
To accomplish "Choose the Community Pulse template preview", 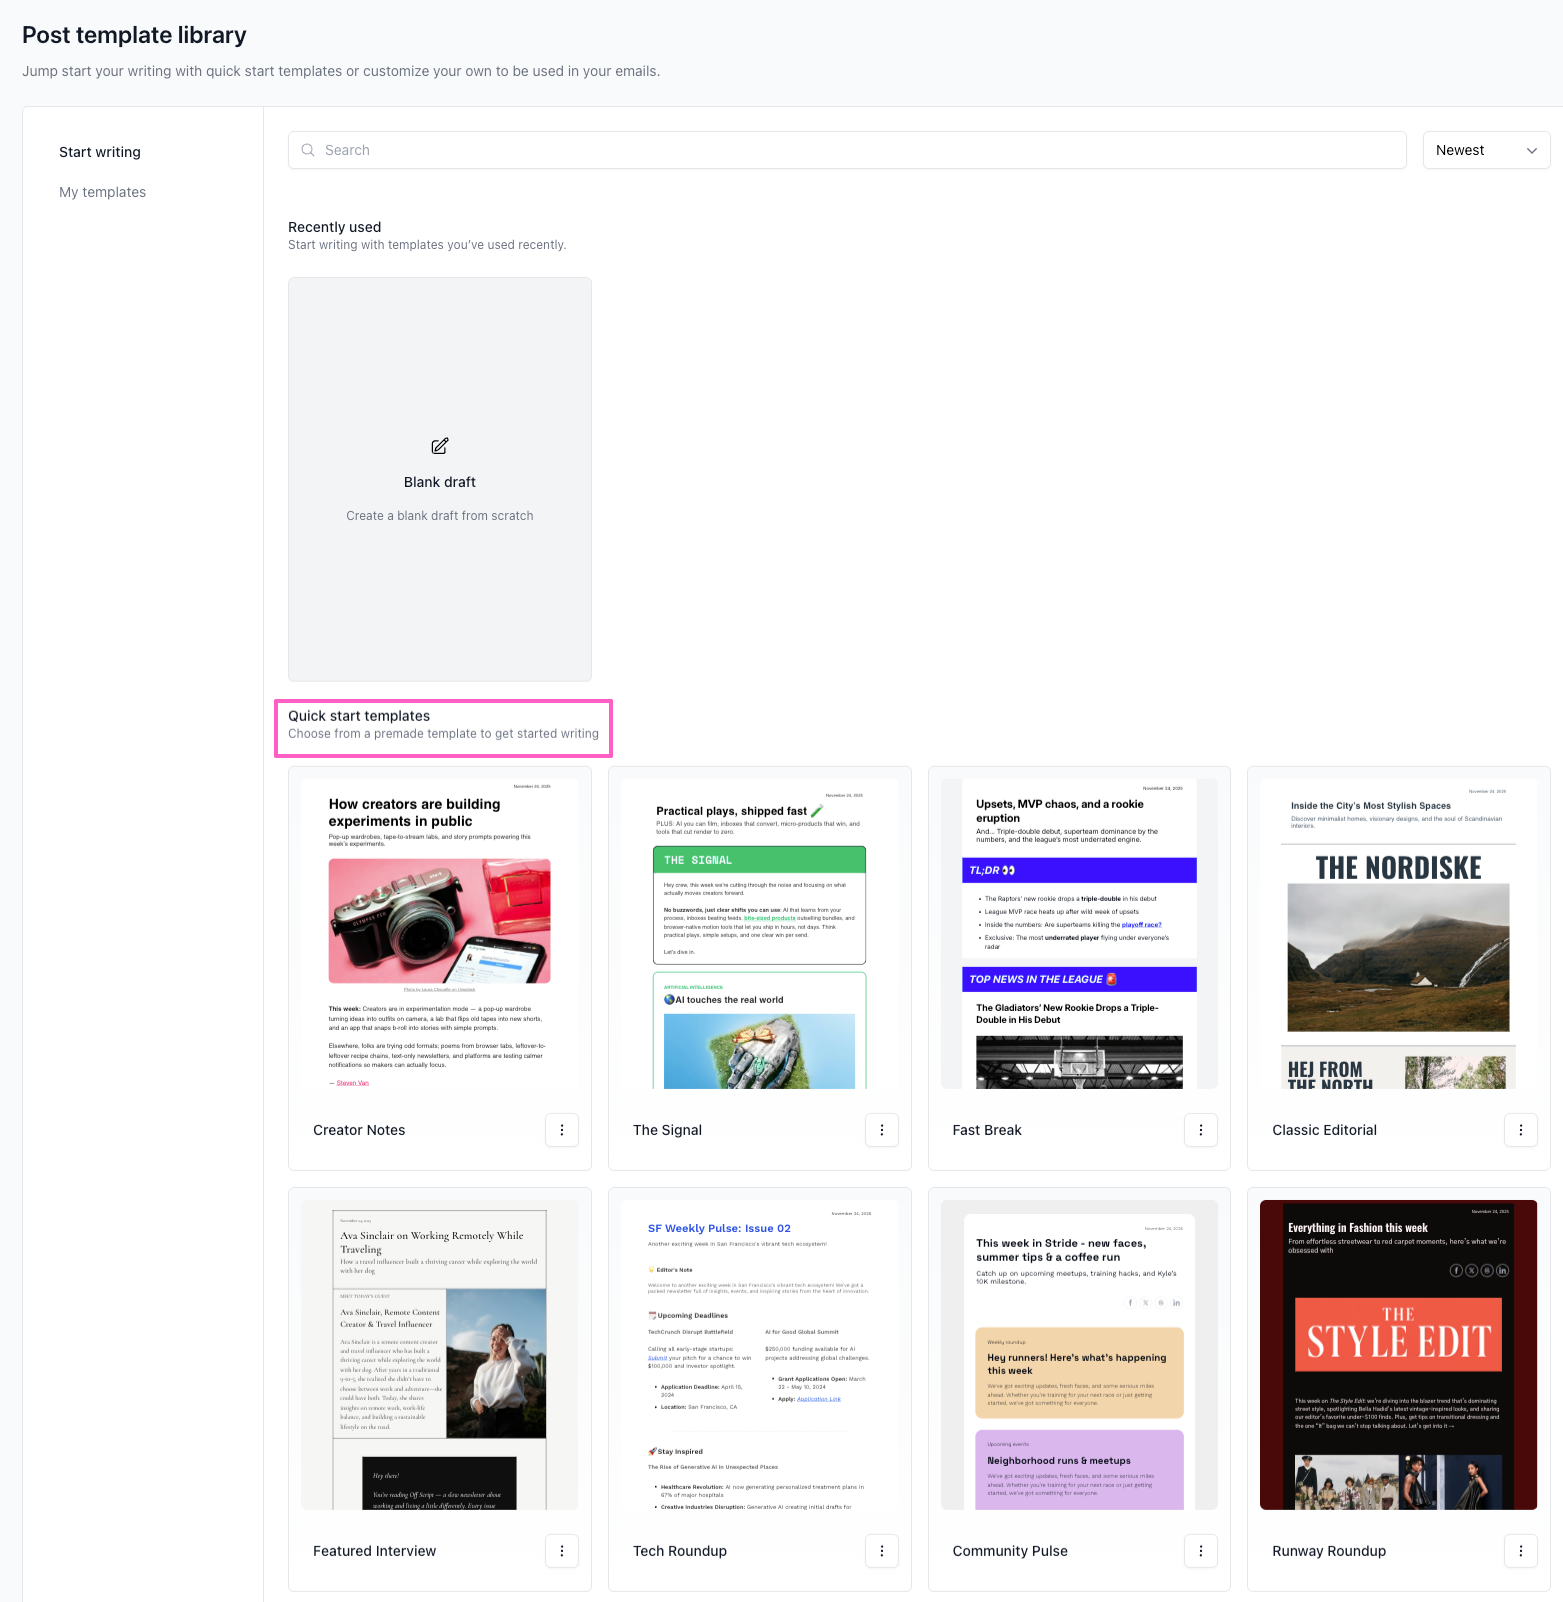I will [1079, 1355].
